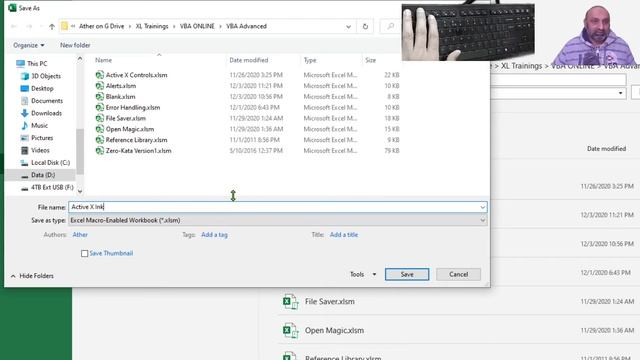This screenshot has height=360, width=640.
Task: Sort files by Size column header
Action: pos(370,60)
